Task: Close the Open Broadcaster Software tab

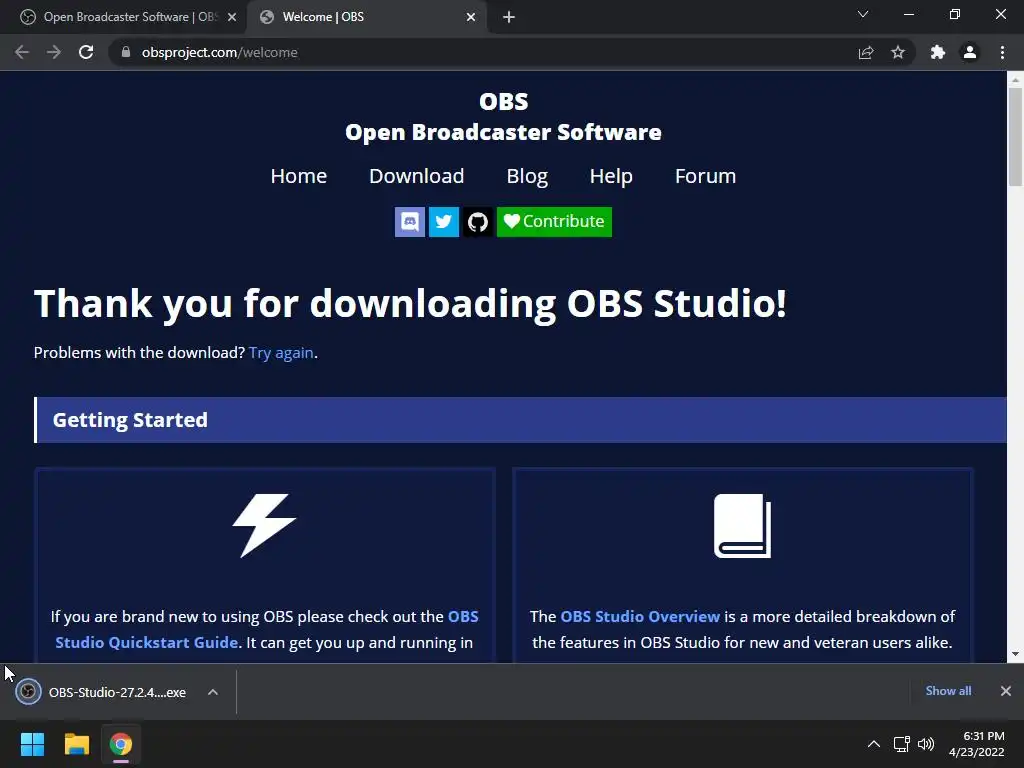Action: pyautogui.click(x=232, y=17)
